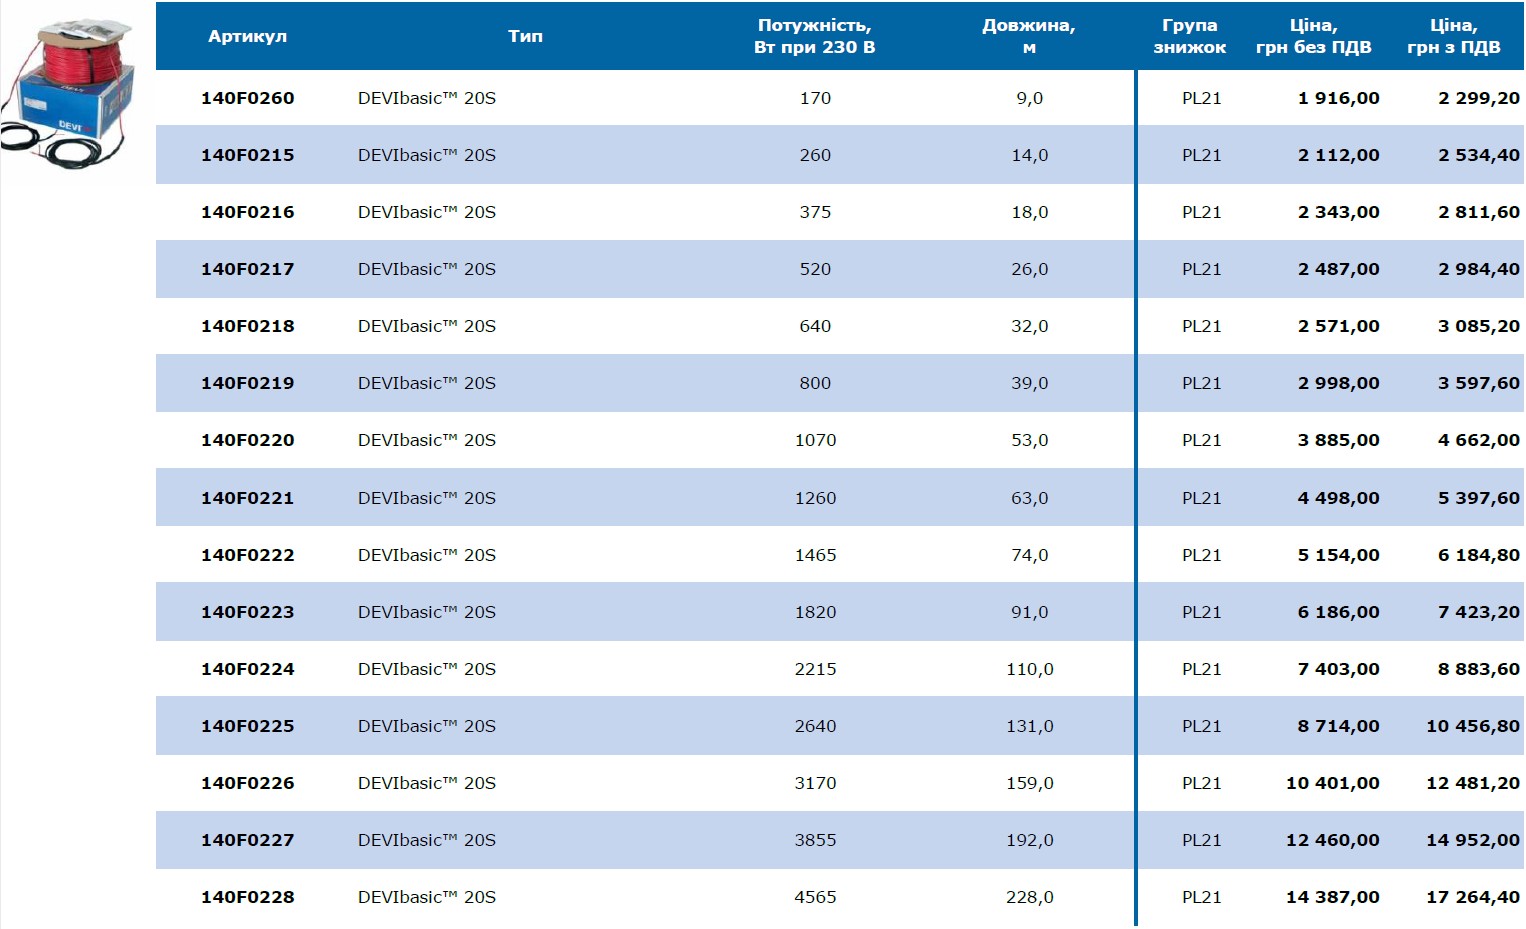Click length value 53,0

coord(1029,440)
